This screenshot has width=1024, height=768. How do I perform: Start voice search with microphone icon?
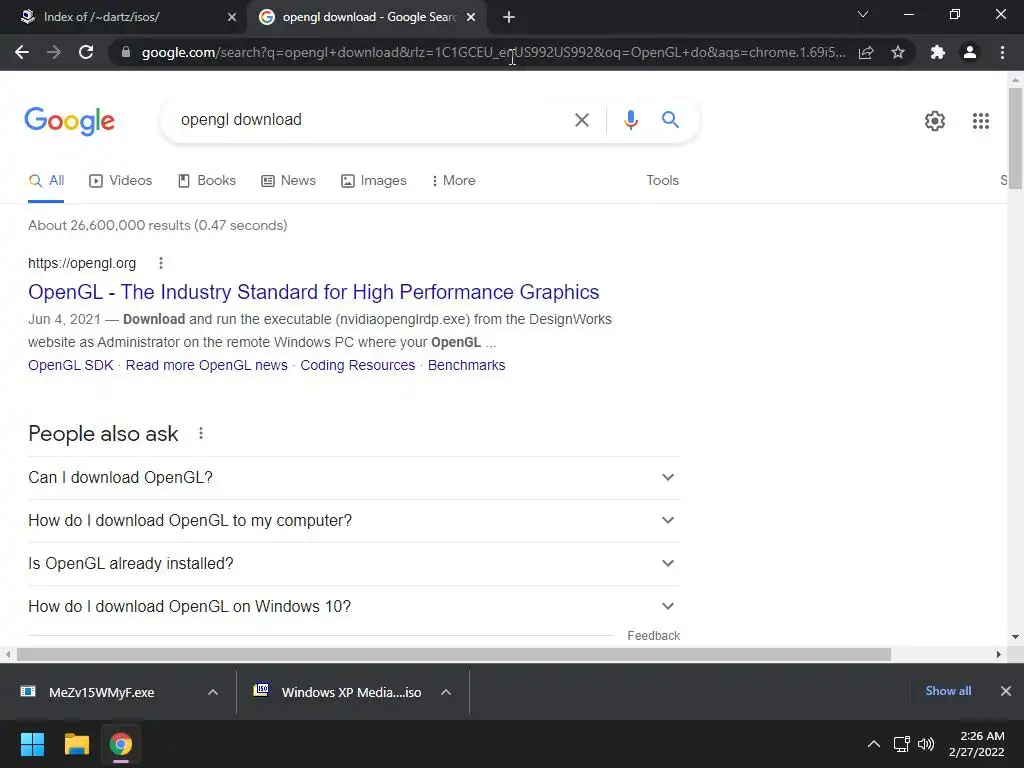630,120
